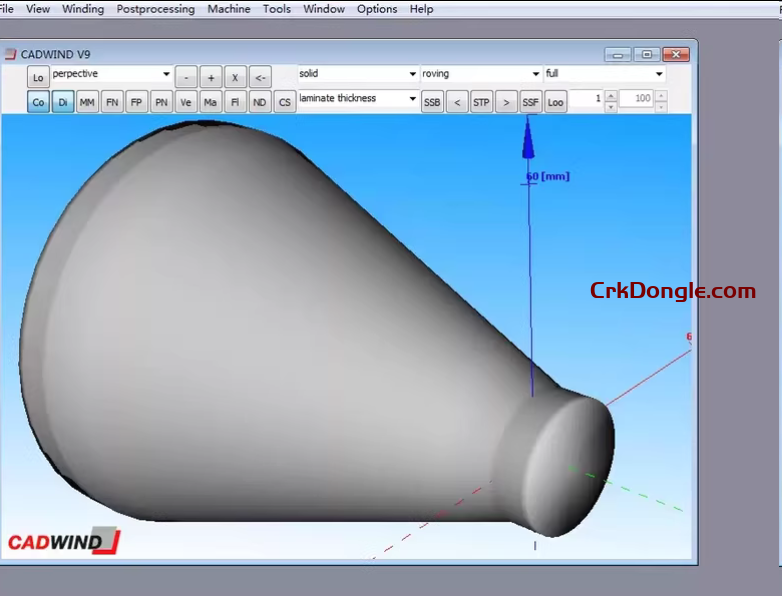Open the Postprocessing menu
This screenshot has height=596, width=782.
point(155,9)
